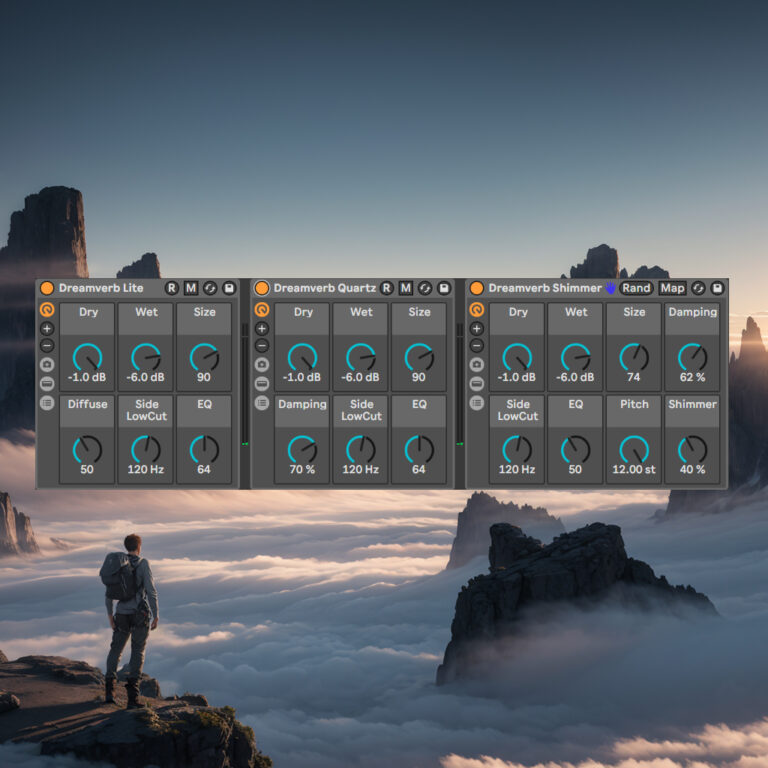This screenshot has height=768, width=768.
Task: Click the Shimmer knob showing 40 %
Action: tap(692, 450)
